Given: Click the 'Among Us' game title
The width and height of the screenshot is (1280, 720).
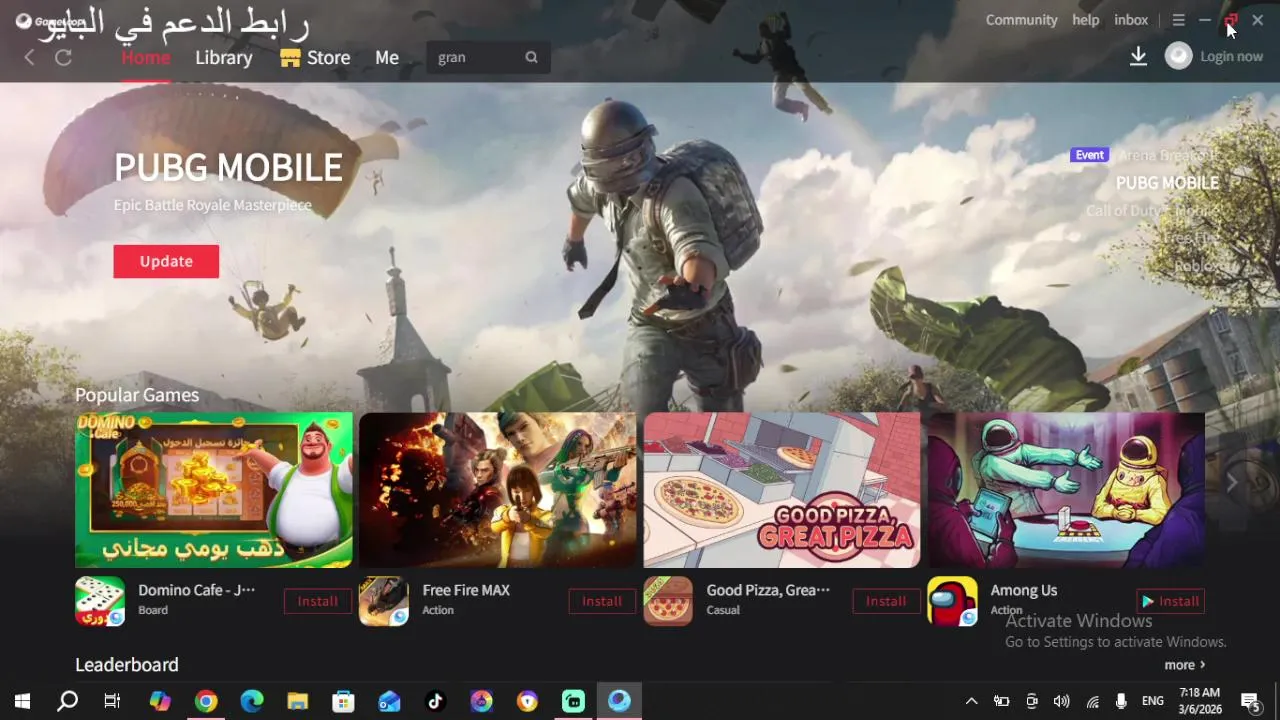Looking at the screenshot, I should point(1024,590).
